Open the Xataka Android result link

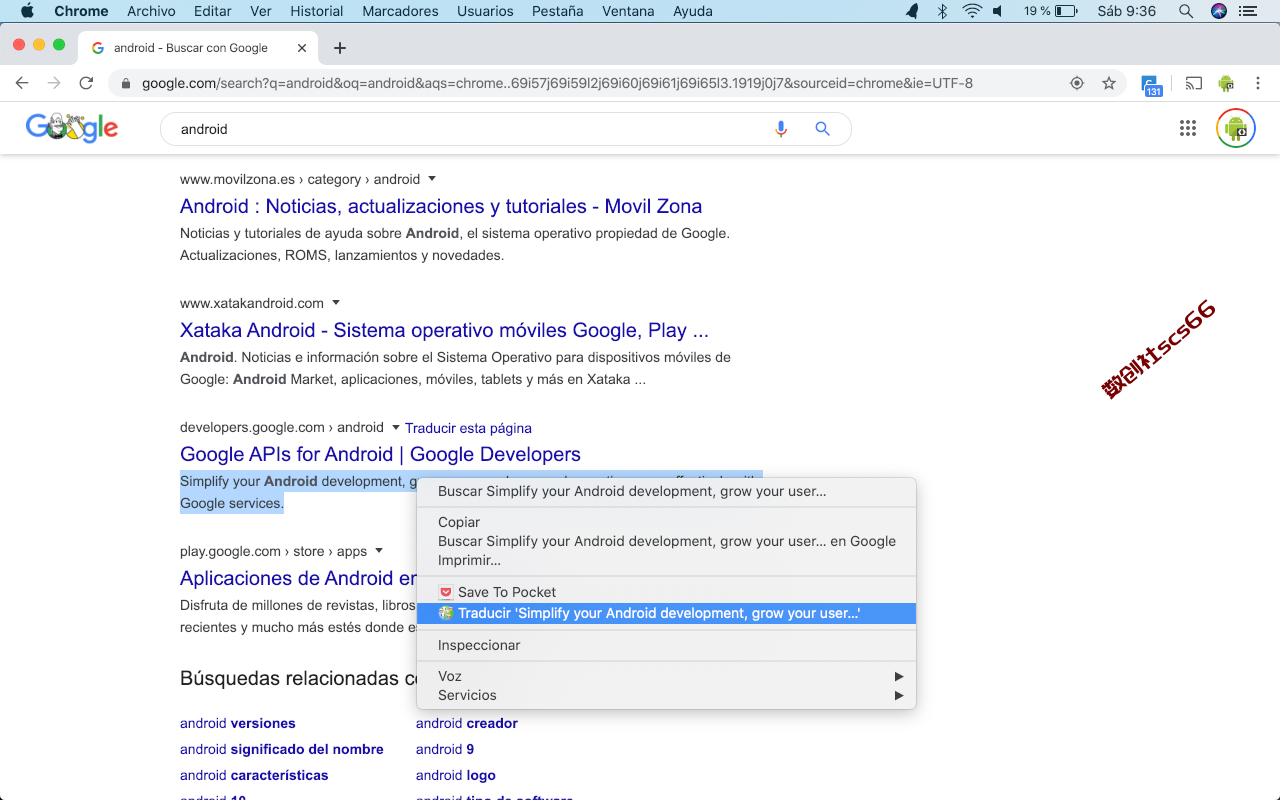pos(444,330)
